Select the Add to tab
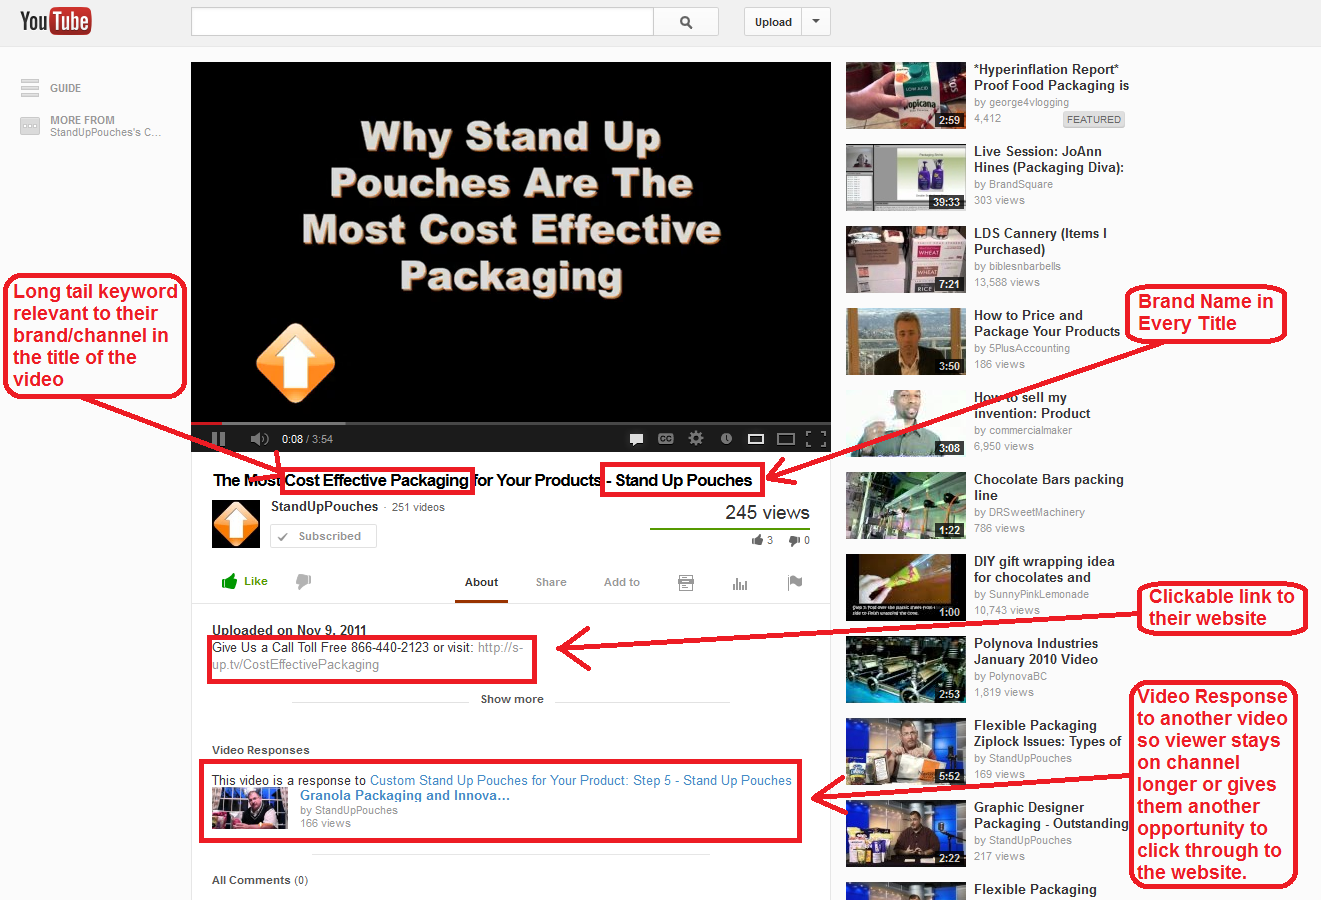 (x=622, y=582)
